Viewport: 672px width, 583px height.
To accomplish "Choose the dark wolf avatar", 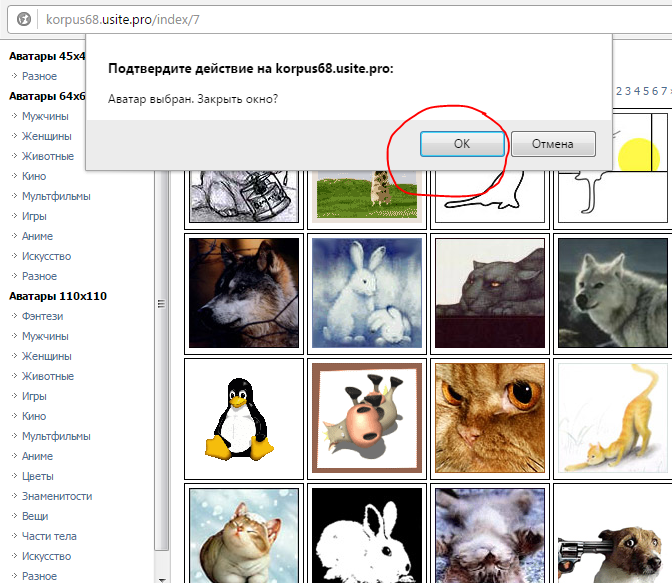I will pyautogui.click(x=243, y=292).
